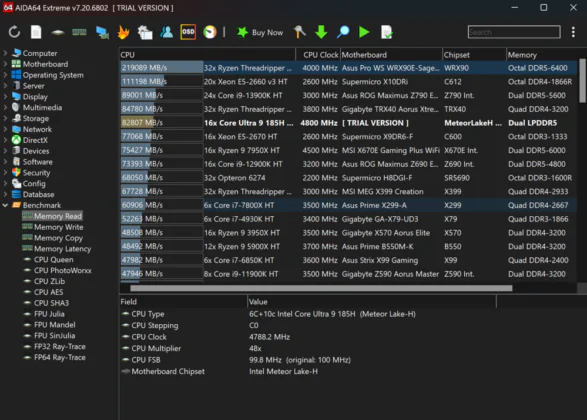Screen dimensions: 587x420
Task: Click the results document checkmark icon
Action: [x=386, y=32]
